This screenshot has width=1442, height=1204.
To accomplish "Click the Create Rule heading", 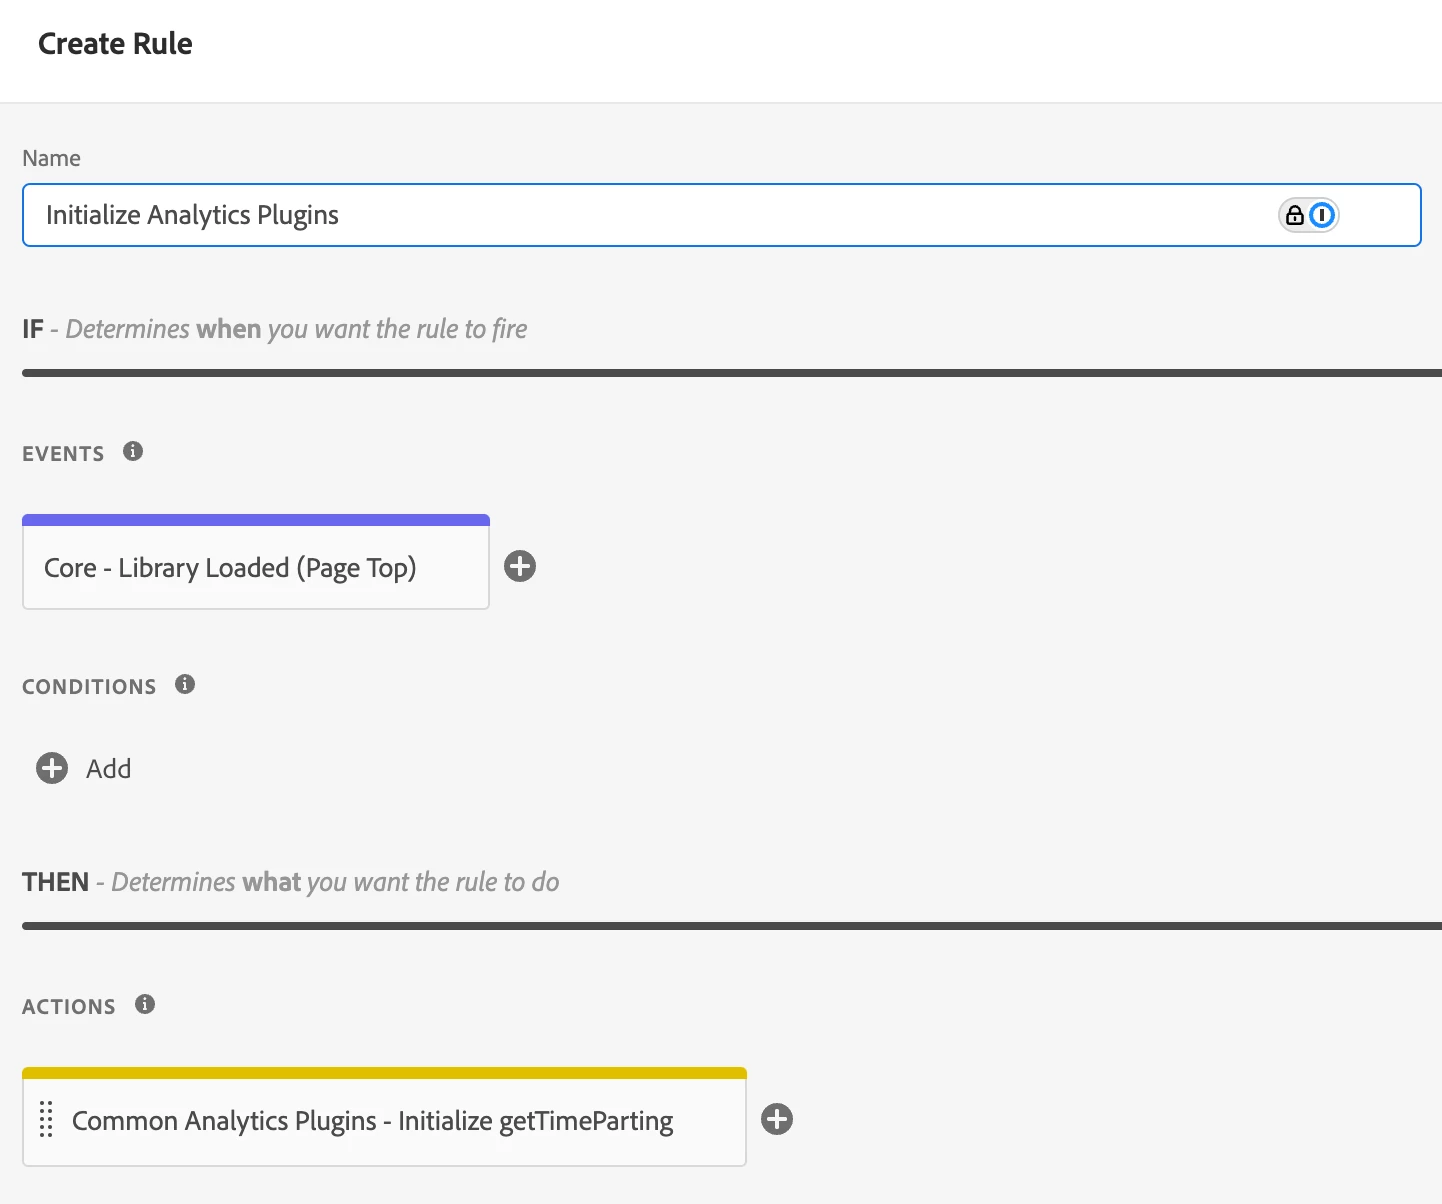I will tap(115, 44).
